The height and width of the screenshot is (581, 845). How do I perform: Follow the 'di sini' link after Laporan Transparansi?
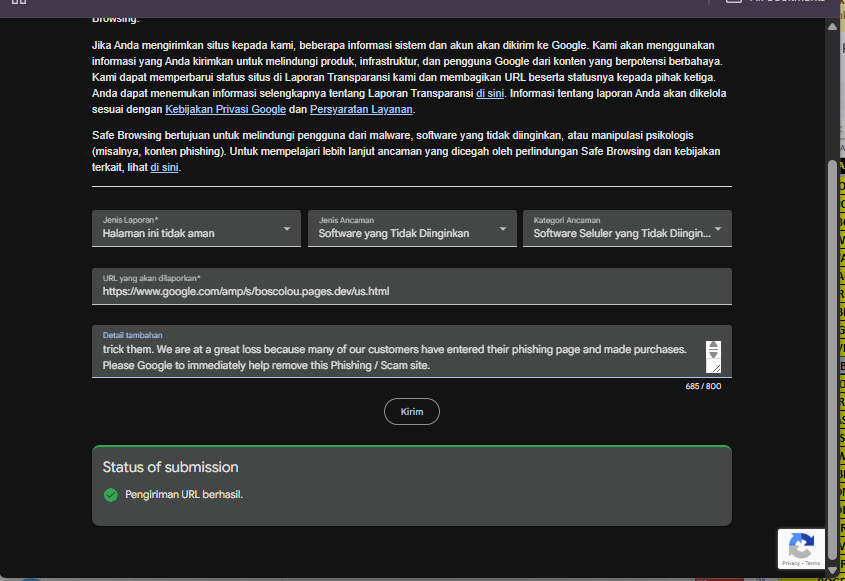tap(490, 93)
